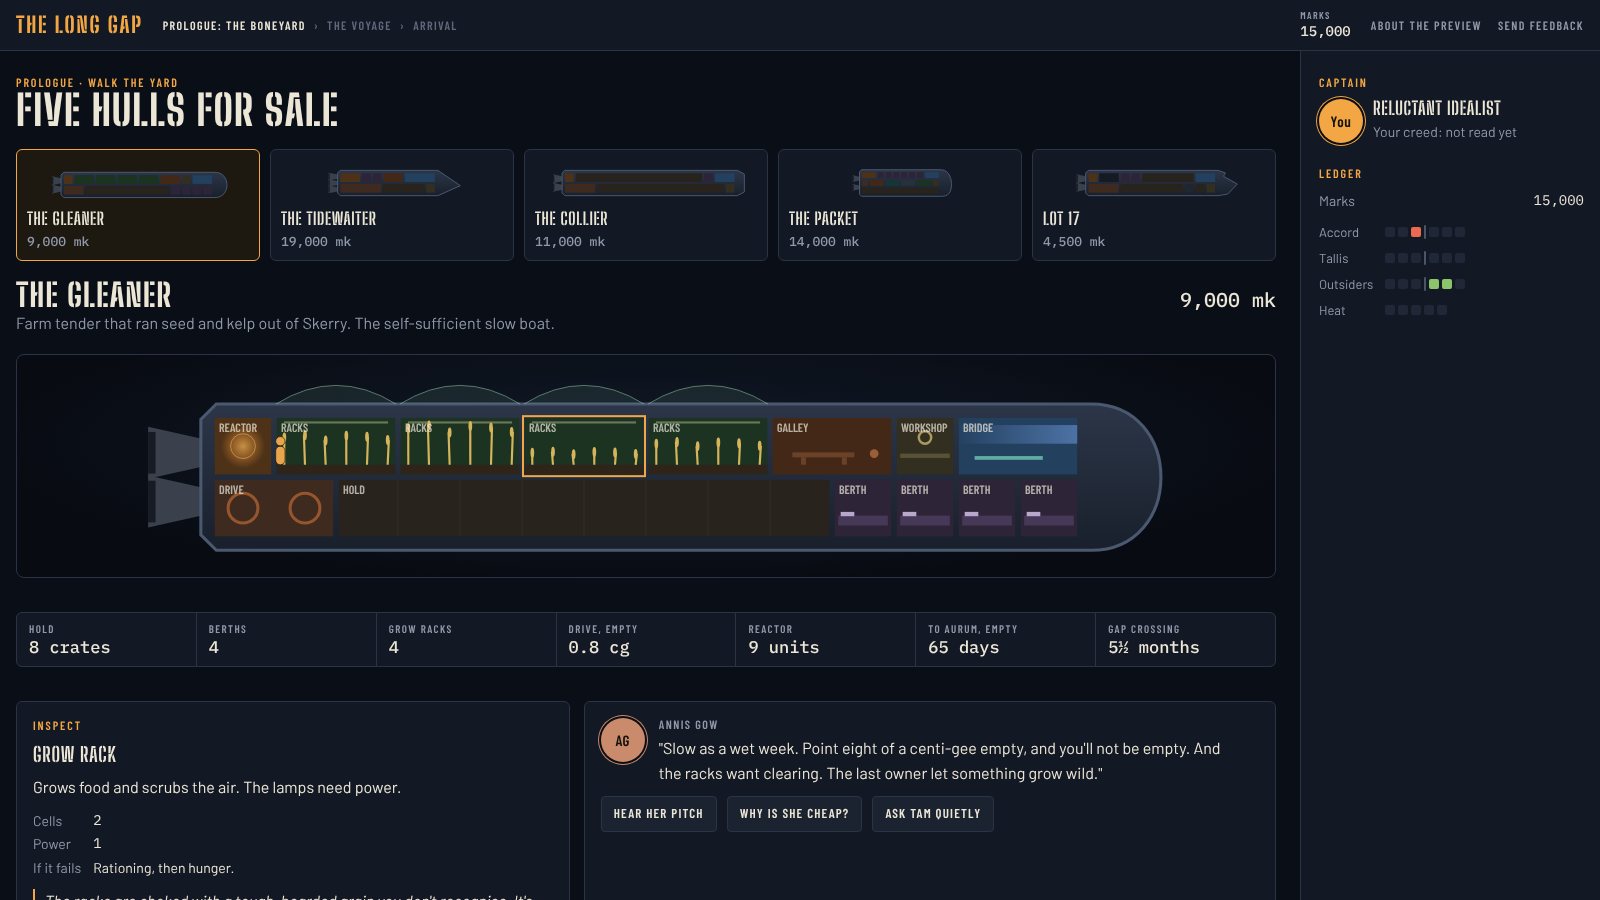Click the captain You avatar
This screenshot has height=900, width=1600.
1341,122
